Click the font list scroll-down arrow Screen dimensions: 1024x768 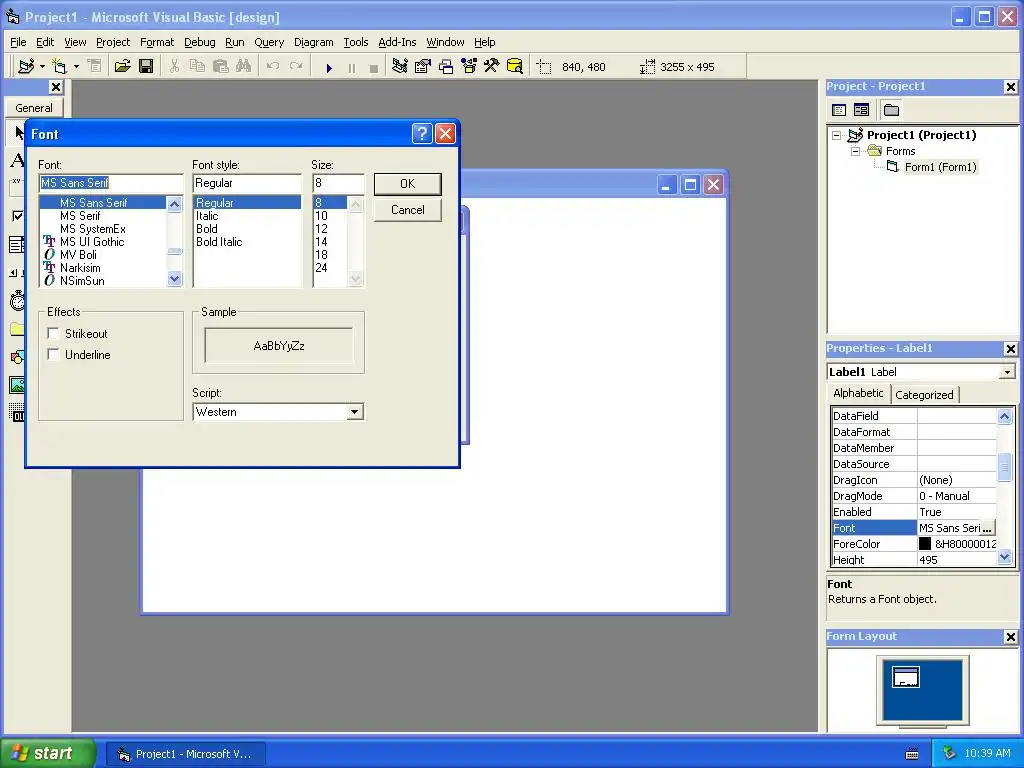pyautogui.click(x=174, y=279)
